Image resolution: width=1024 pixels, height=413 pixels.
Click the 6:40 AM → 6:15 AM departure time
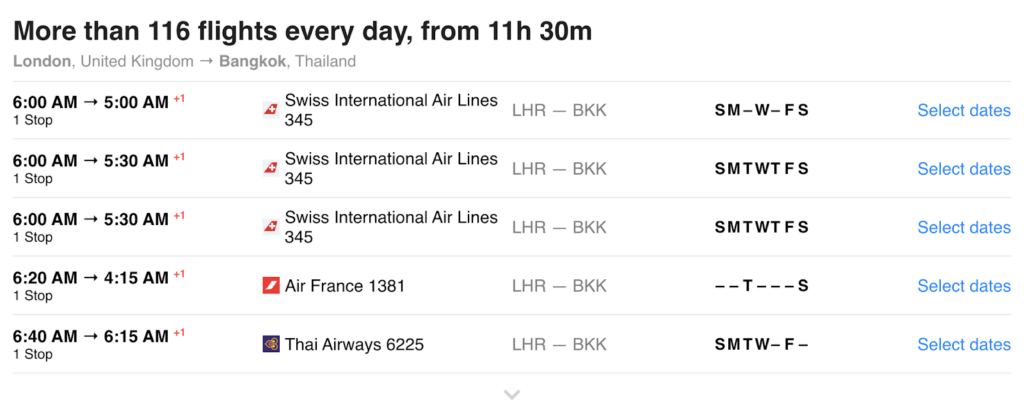point(90,336)
